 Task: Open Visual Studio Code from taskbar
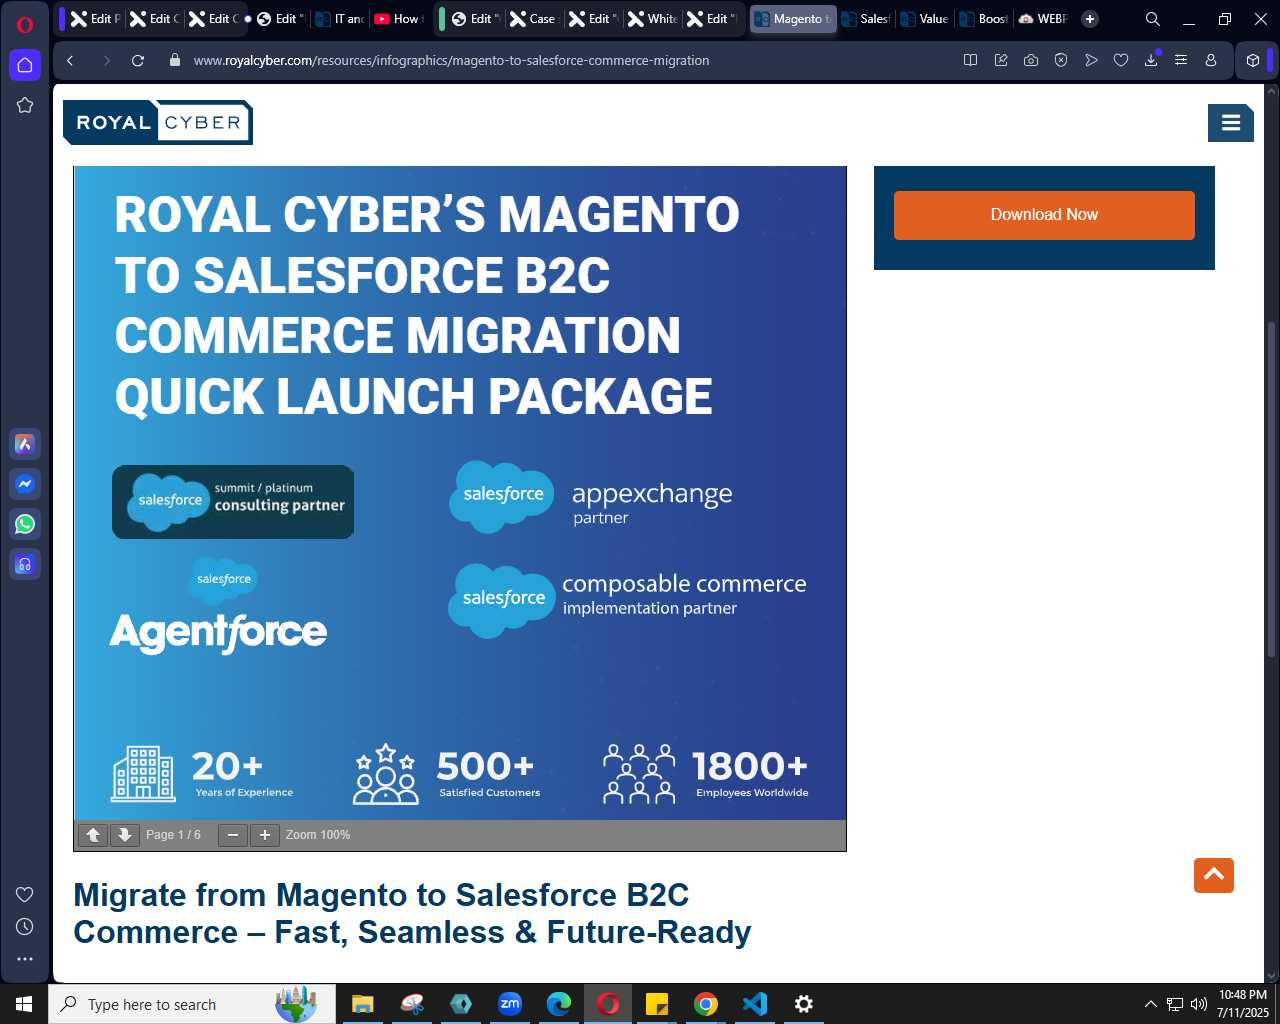coord(755,1004)
